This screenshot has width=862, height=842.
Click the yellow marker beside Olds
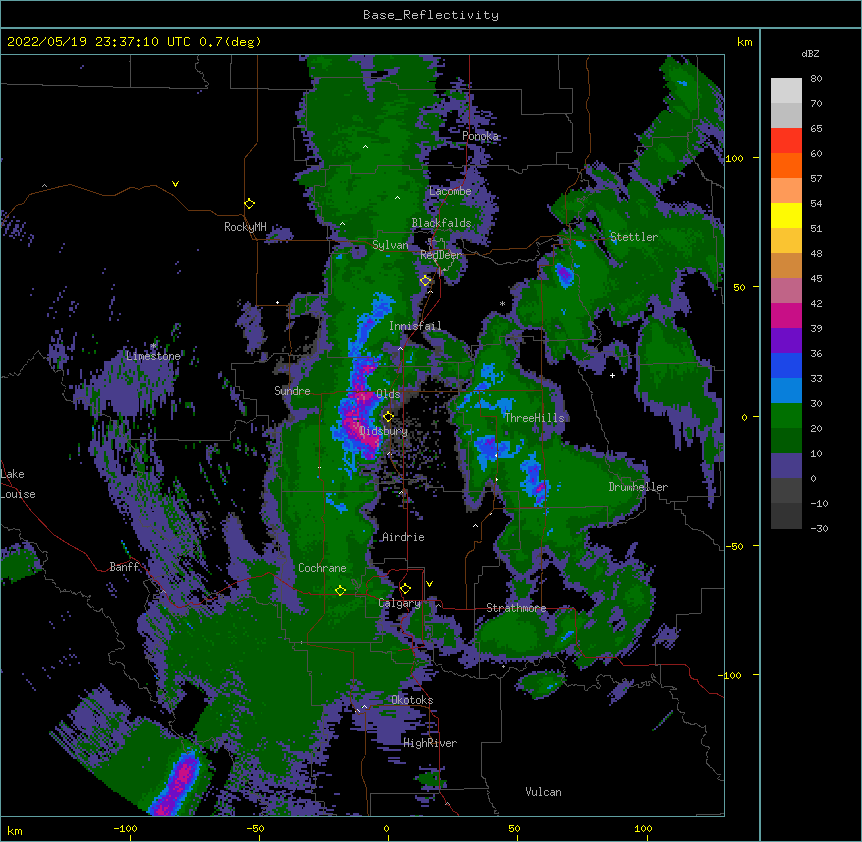(388, 417)
